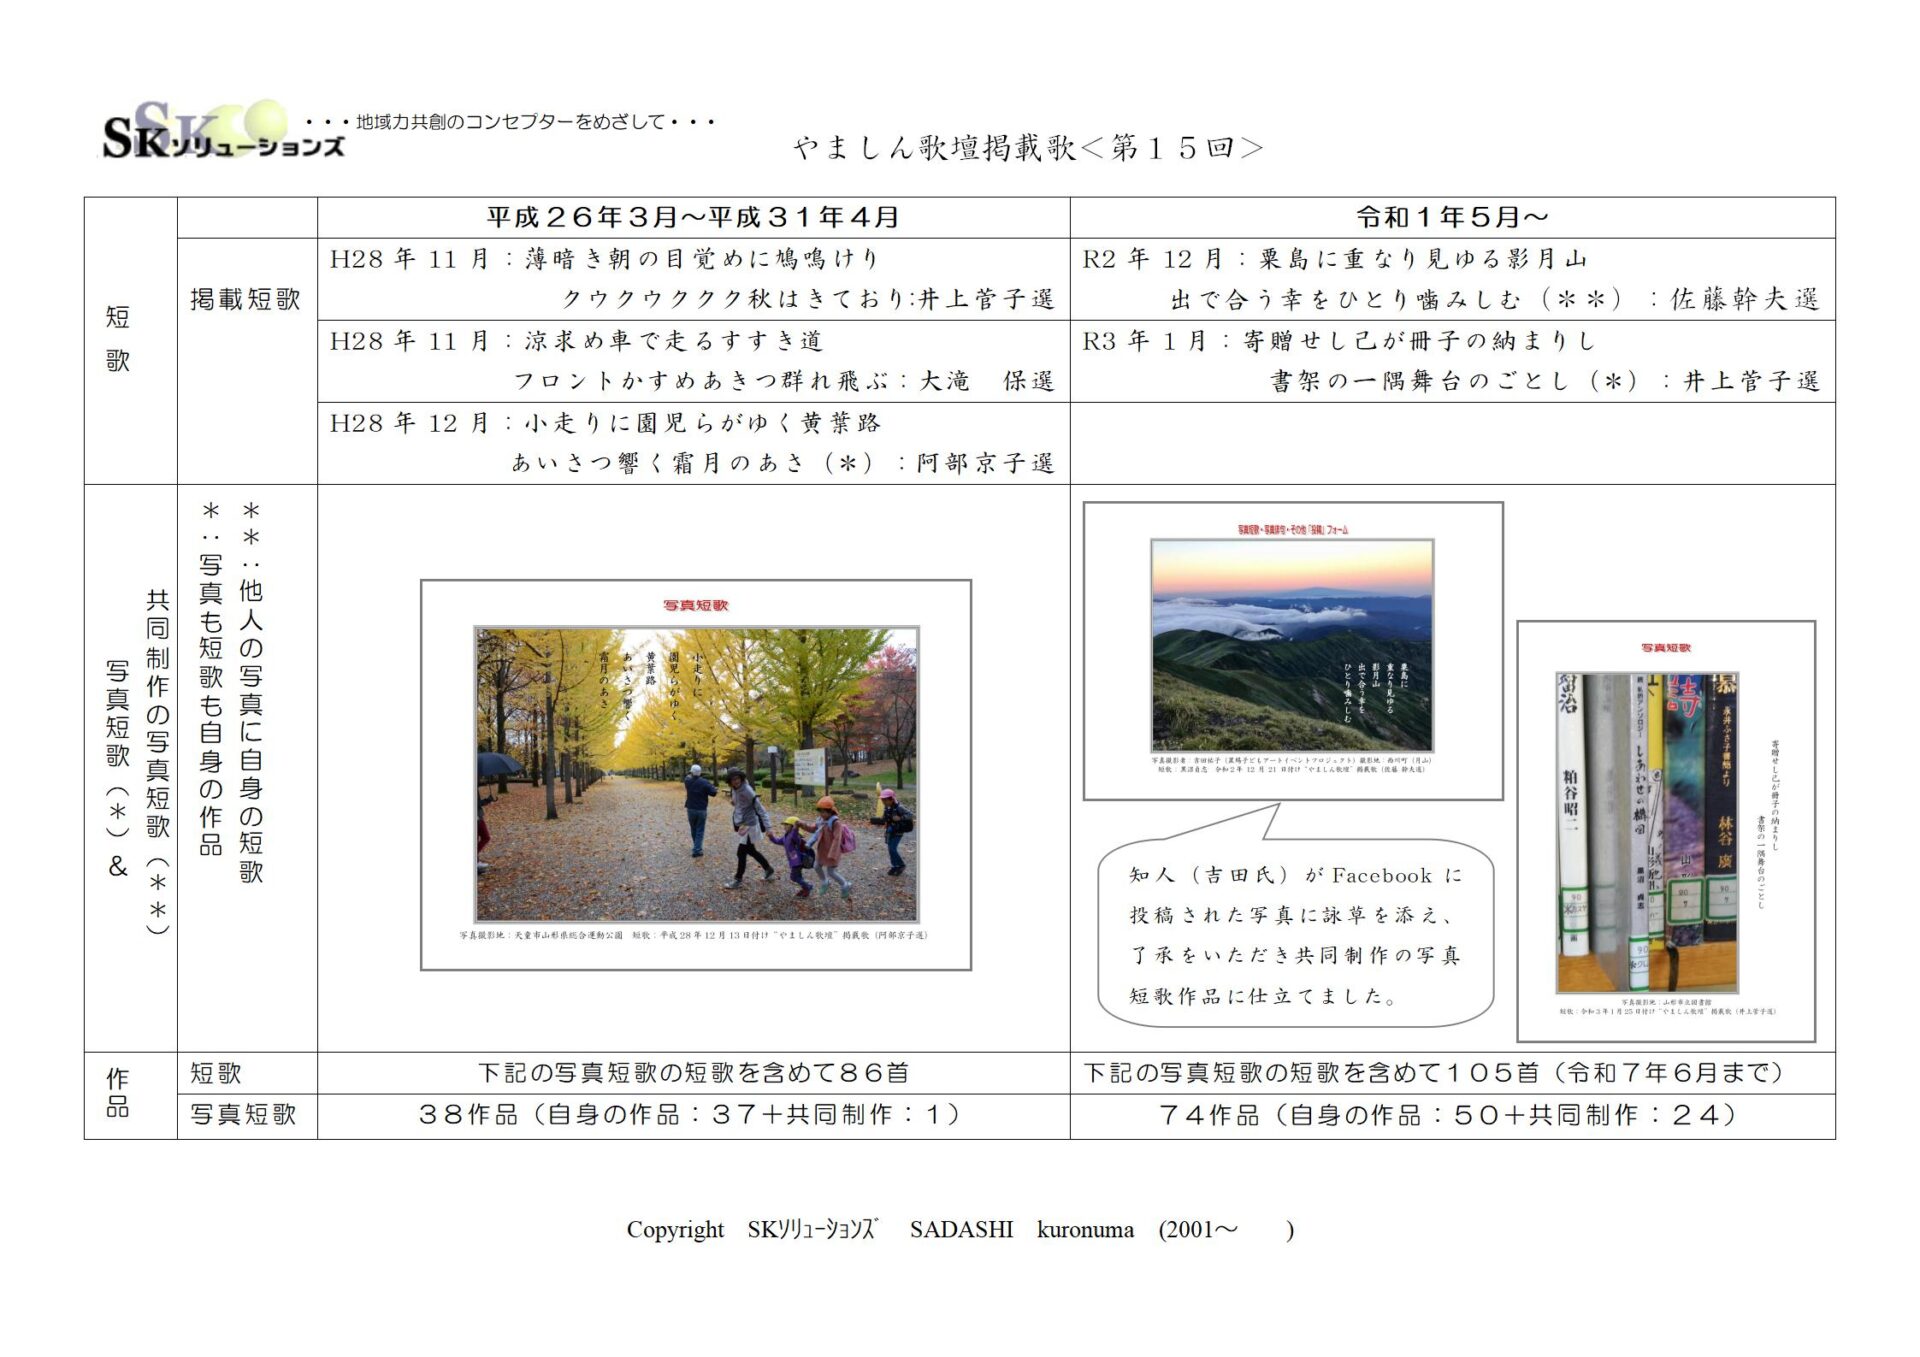The width and height of the screenshot is (1920, 1357).
Task: Open the ginkgo avenue photo tanka image
Action: coord(696,775)
